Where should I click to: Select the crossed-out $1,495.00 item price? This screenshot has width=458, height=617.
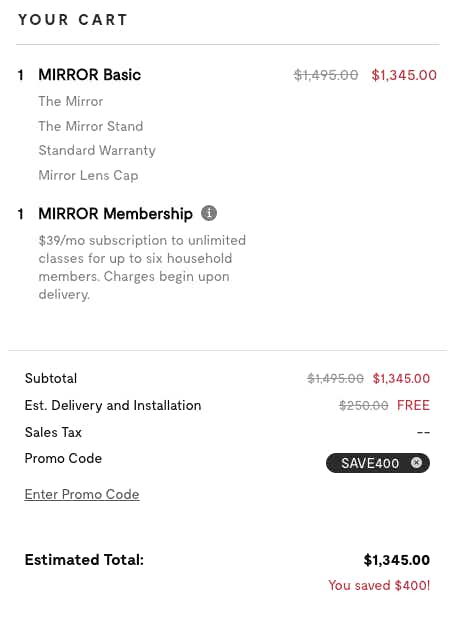click(326, 75)
